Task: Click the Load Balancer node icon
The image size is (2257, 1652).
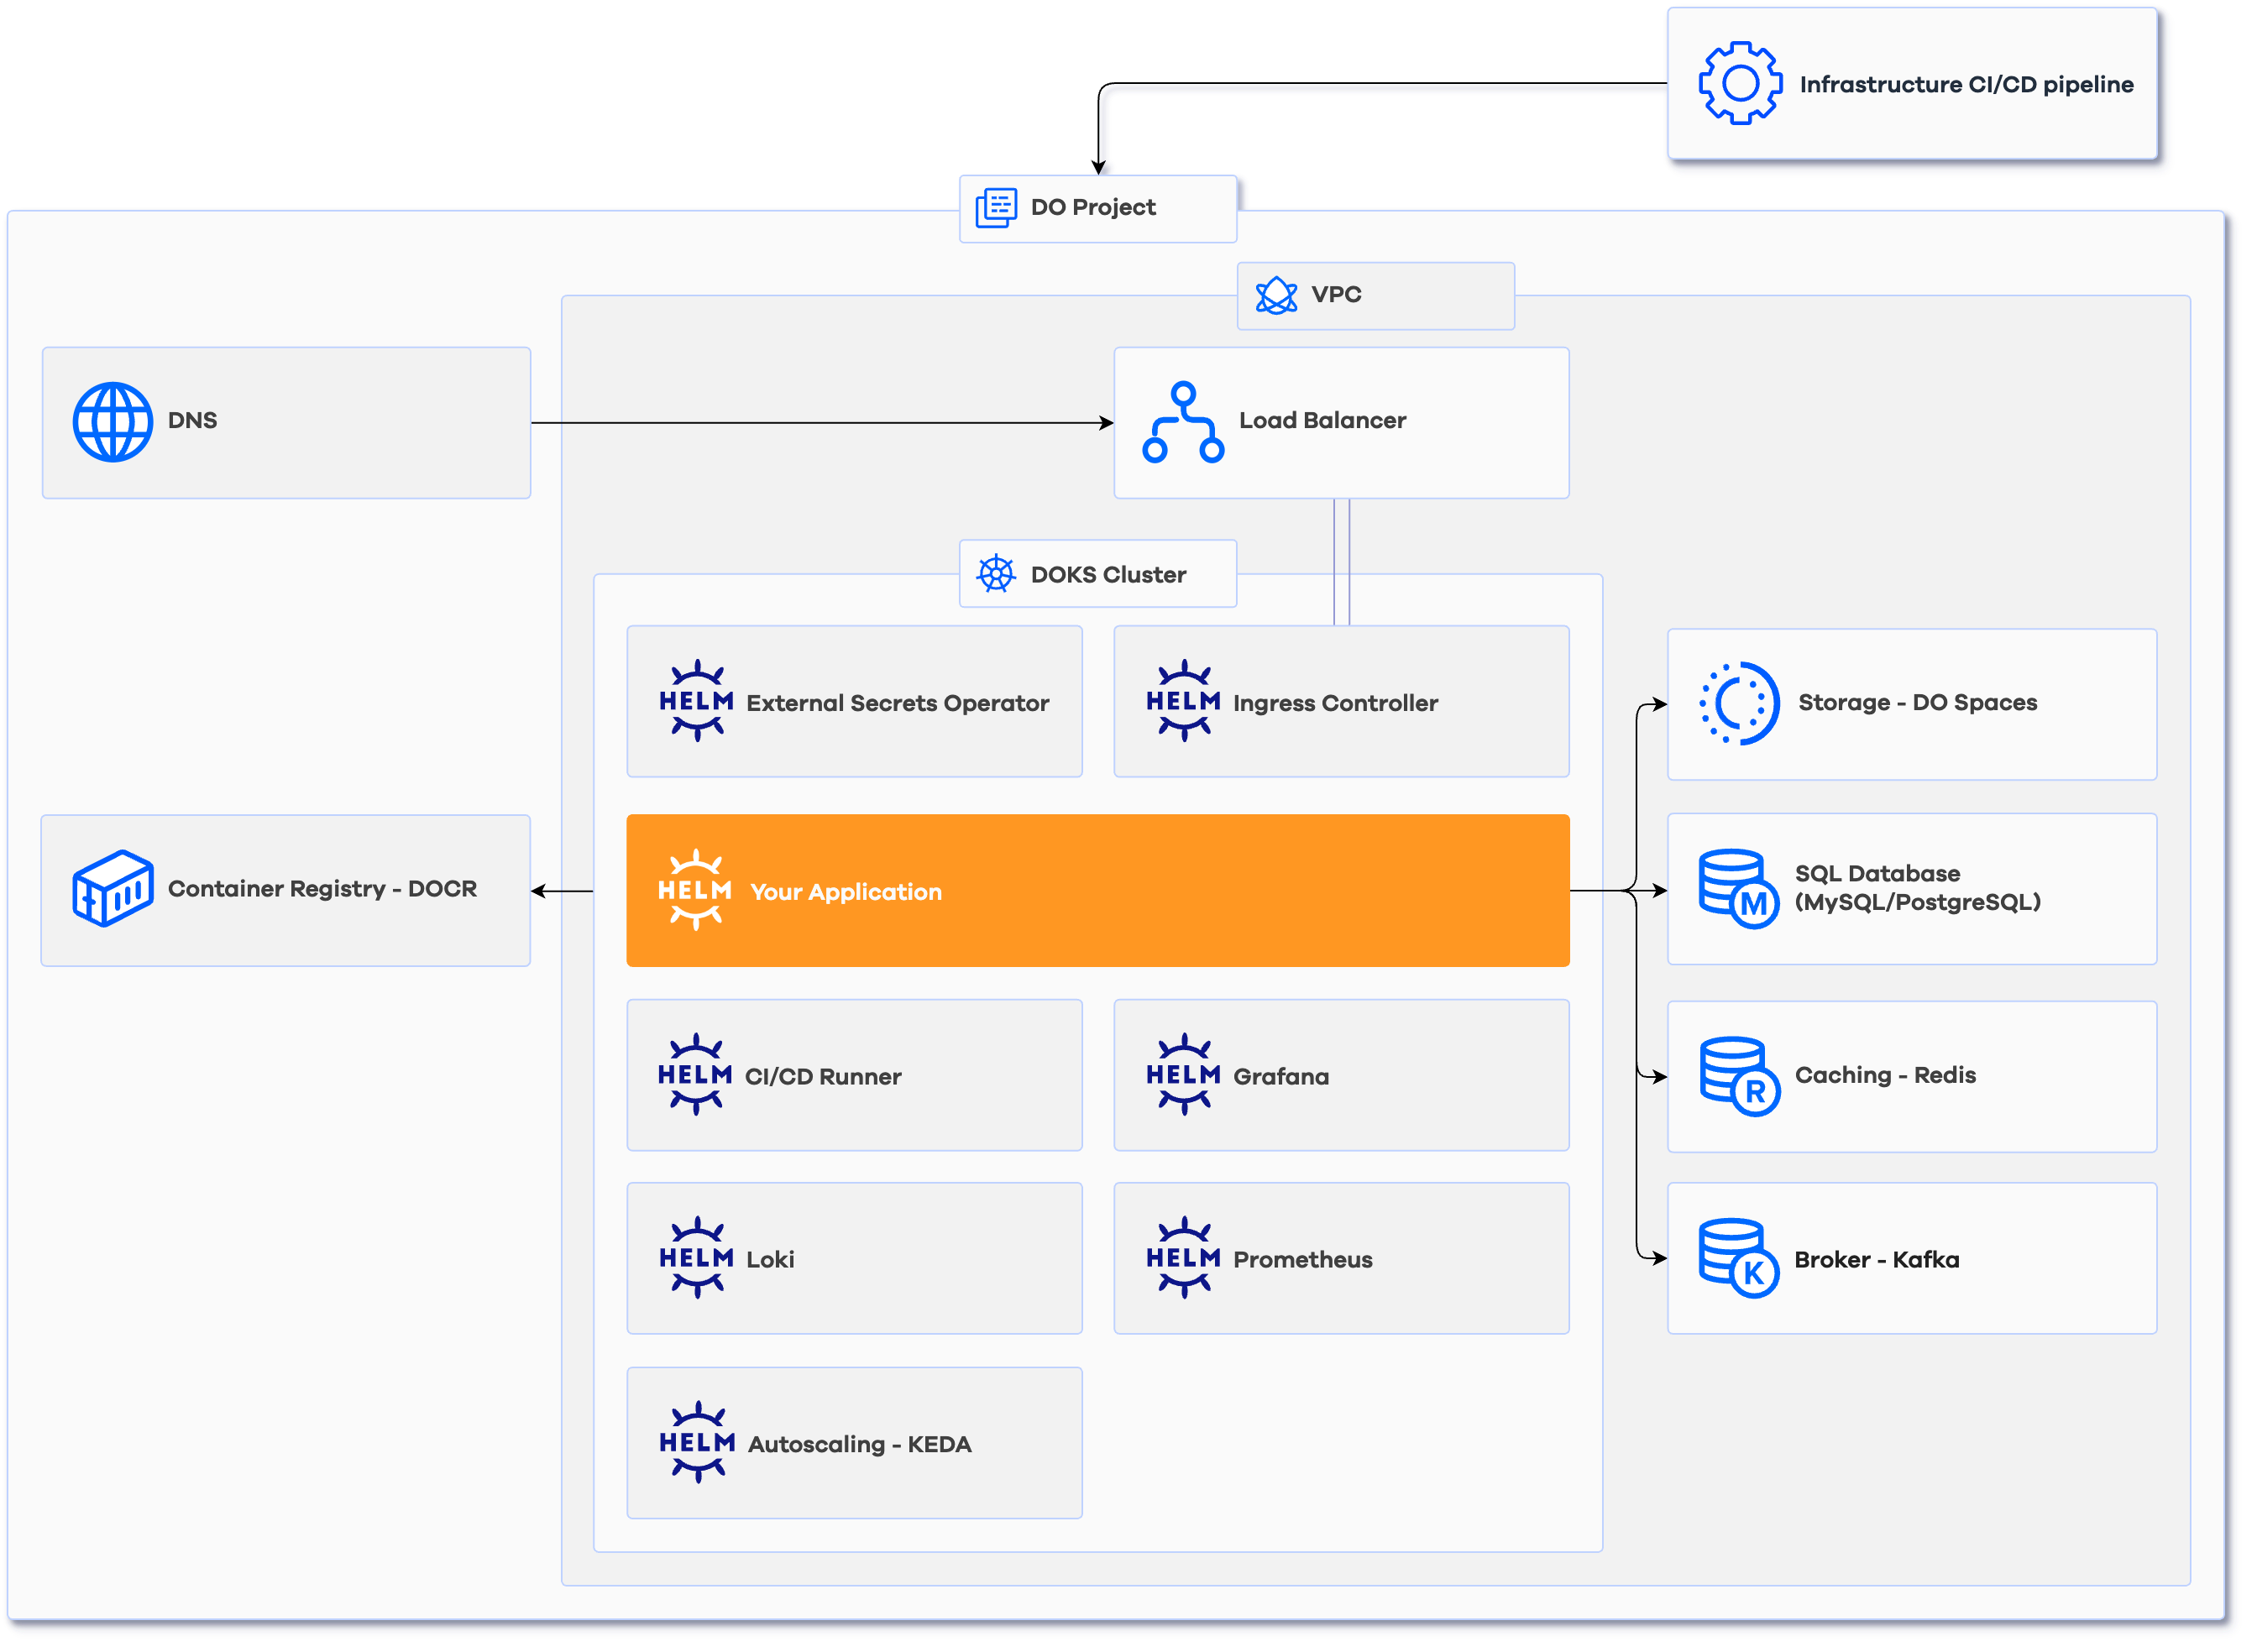Action: [x=1183, y=422]
